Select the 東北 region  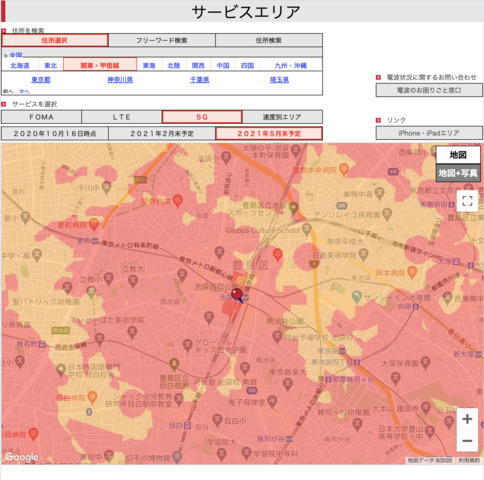[50, 65]
